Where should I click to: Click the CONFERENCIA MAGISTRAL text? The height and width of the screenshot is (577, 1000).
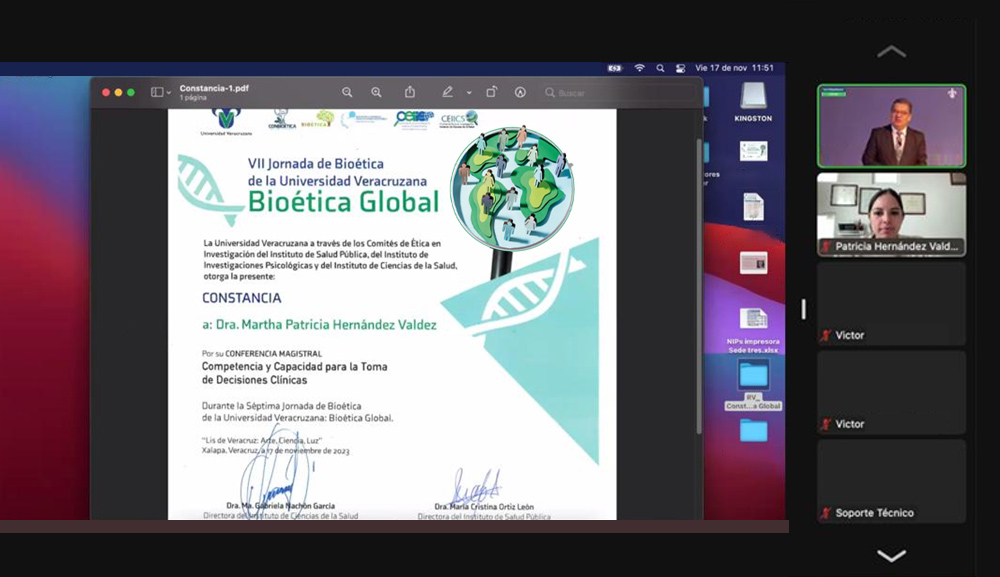click(274, 353)
